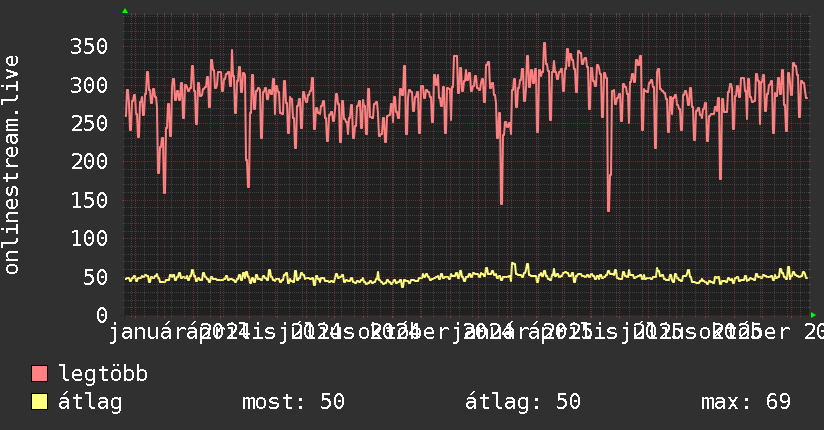This screenshot has height=430, width=824.
Task: Click the green arrow at x-axis end
Action: pyautogui.click(x=813, y=315)
